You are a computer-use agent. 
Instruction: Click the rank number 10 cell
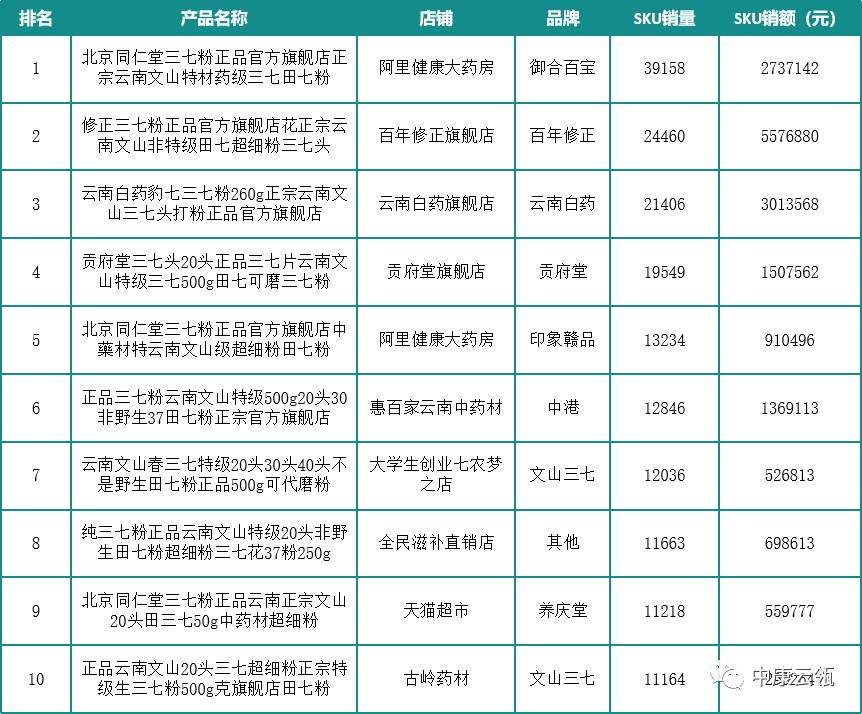36,679
